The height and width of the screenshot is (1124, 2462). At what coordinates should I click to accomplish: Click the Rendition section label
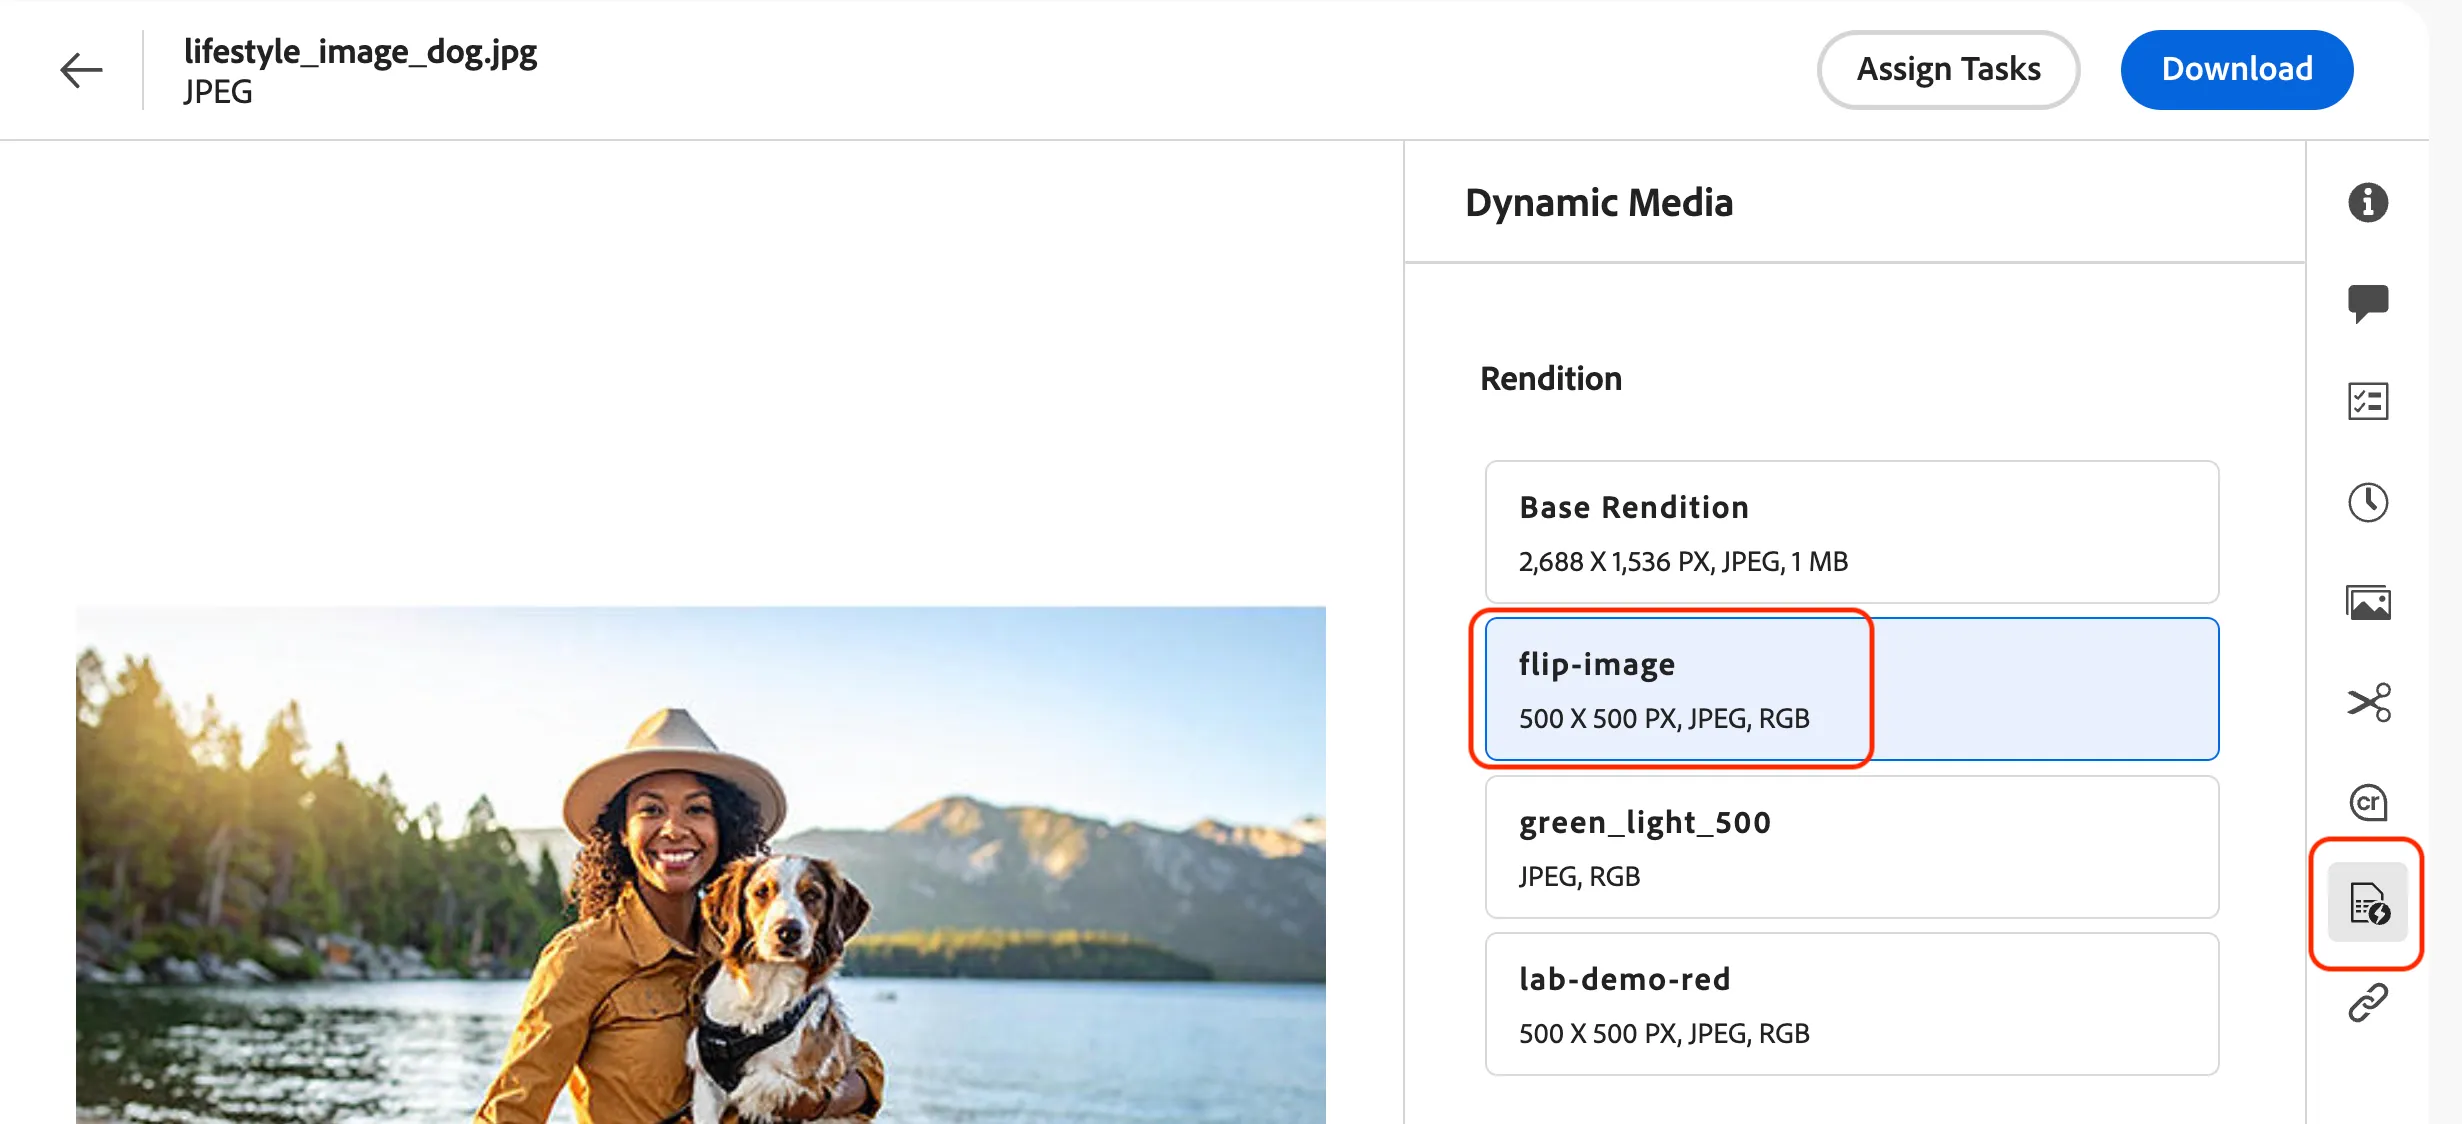coord(1550,379)
